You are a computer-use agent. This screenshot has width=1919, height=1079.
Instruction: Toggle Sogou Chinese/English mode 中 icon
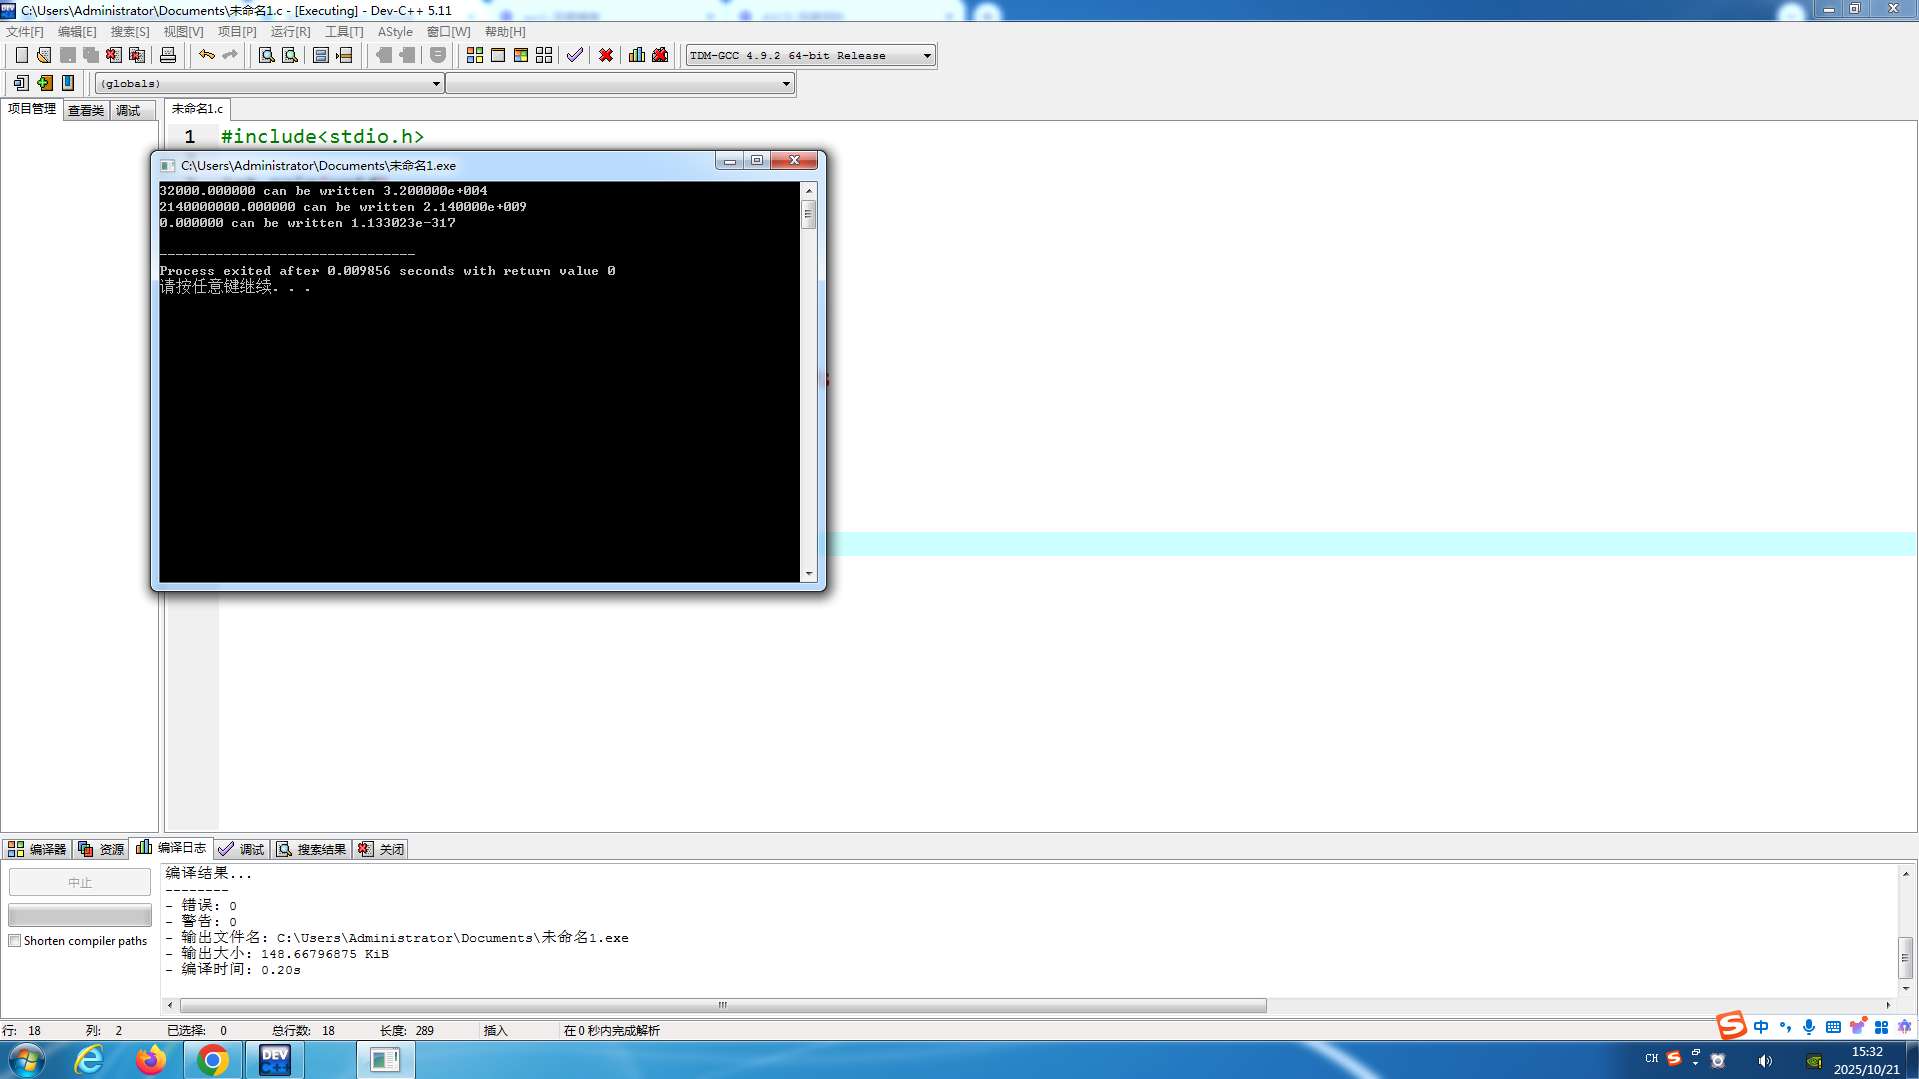tap(1761, 1027)
